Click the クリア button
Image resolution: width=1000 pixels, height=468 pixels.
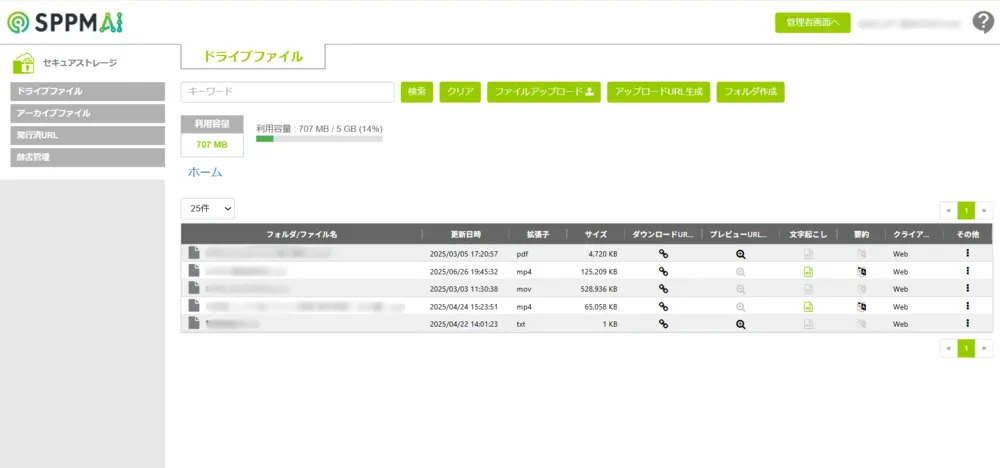460,92
